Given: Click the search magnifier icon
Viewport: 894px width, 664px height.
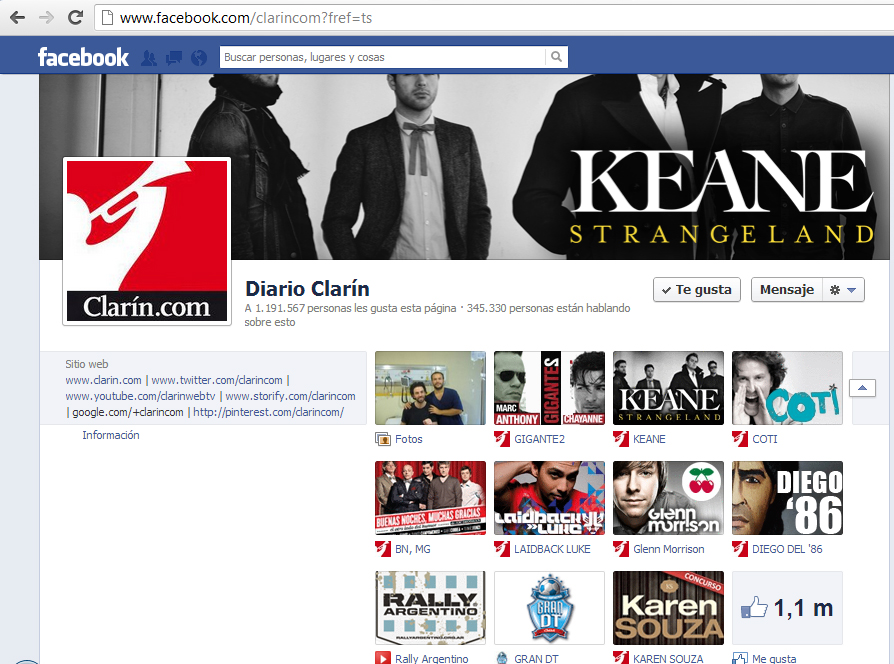Looking at the screenshot, I should click(x=556, y=57).
